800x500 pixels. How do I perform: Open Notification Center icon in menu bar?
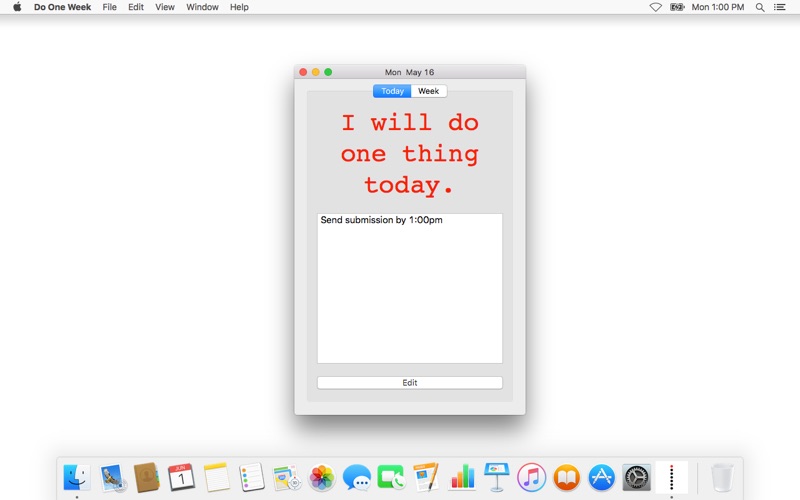coord(780,7)
